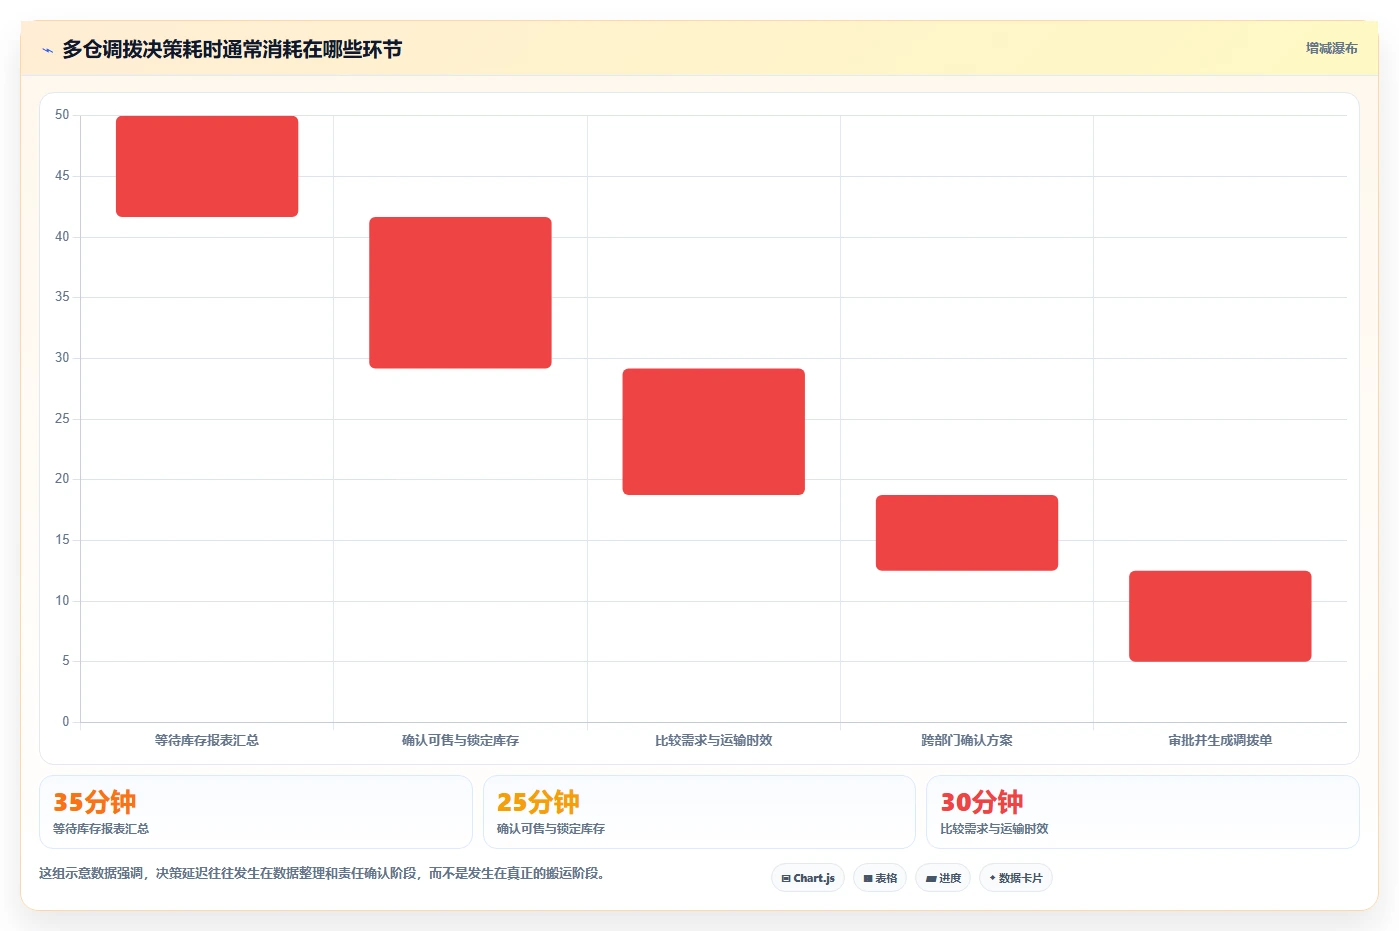
Task: Click the lightning icon beside the title
Action: (x=47, y=50)
